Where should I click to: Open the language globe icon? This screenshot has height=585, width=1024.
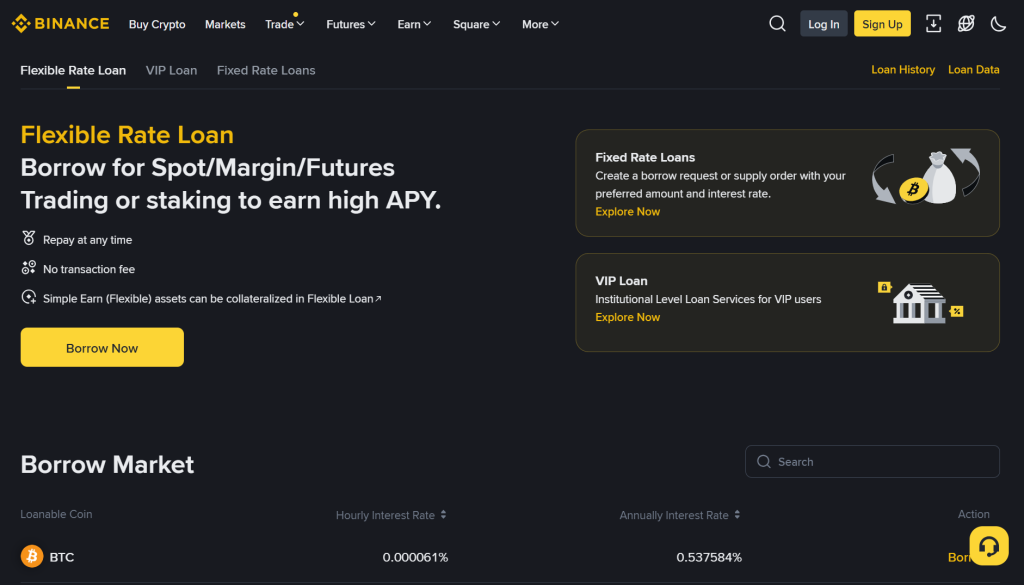pos(965,24)
